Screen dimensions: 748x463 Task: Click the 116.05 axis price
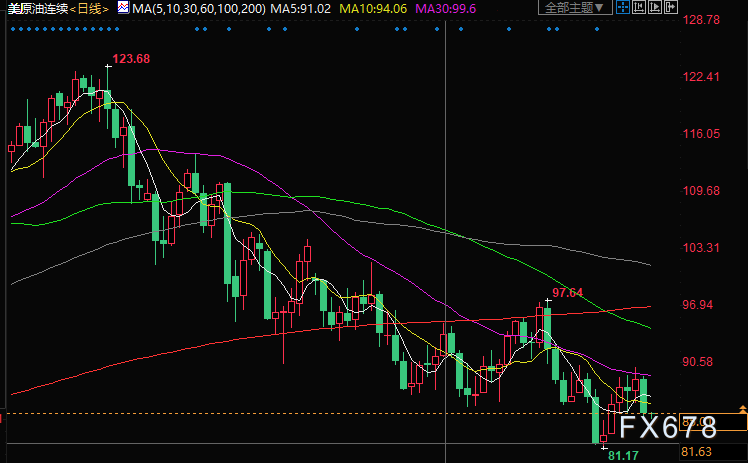point(701,134)
